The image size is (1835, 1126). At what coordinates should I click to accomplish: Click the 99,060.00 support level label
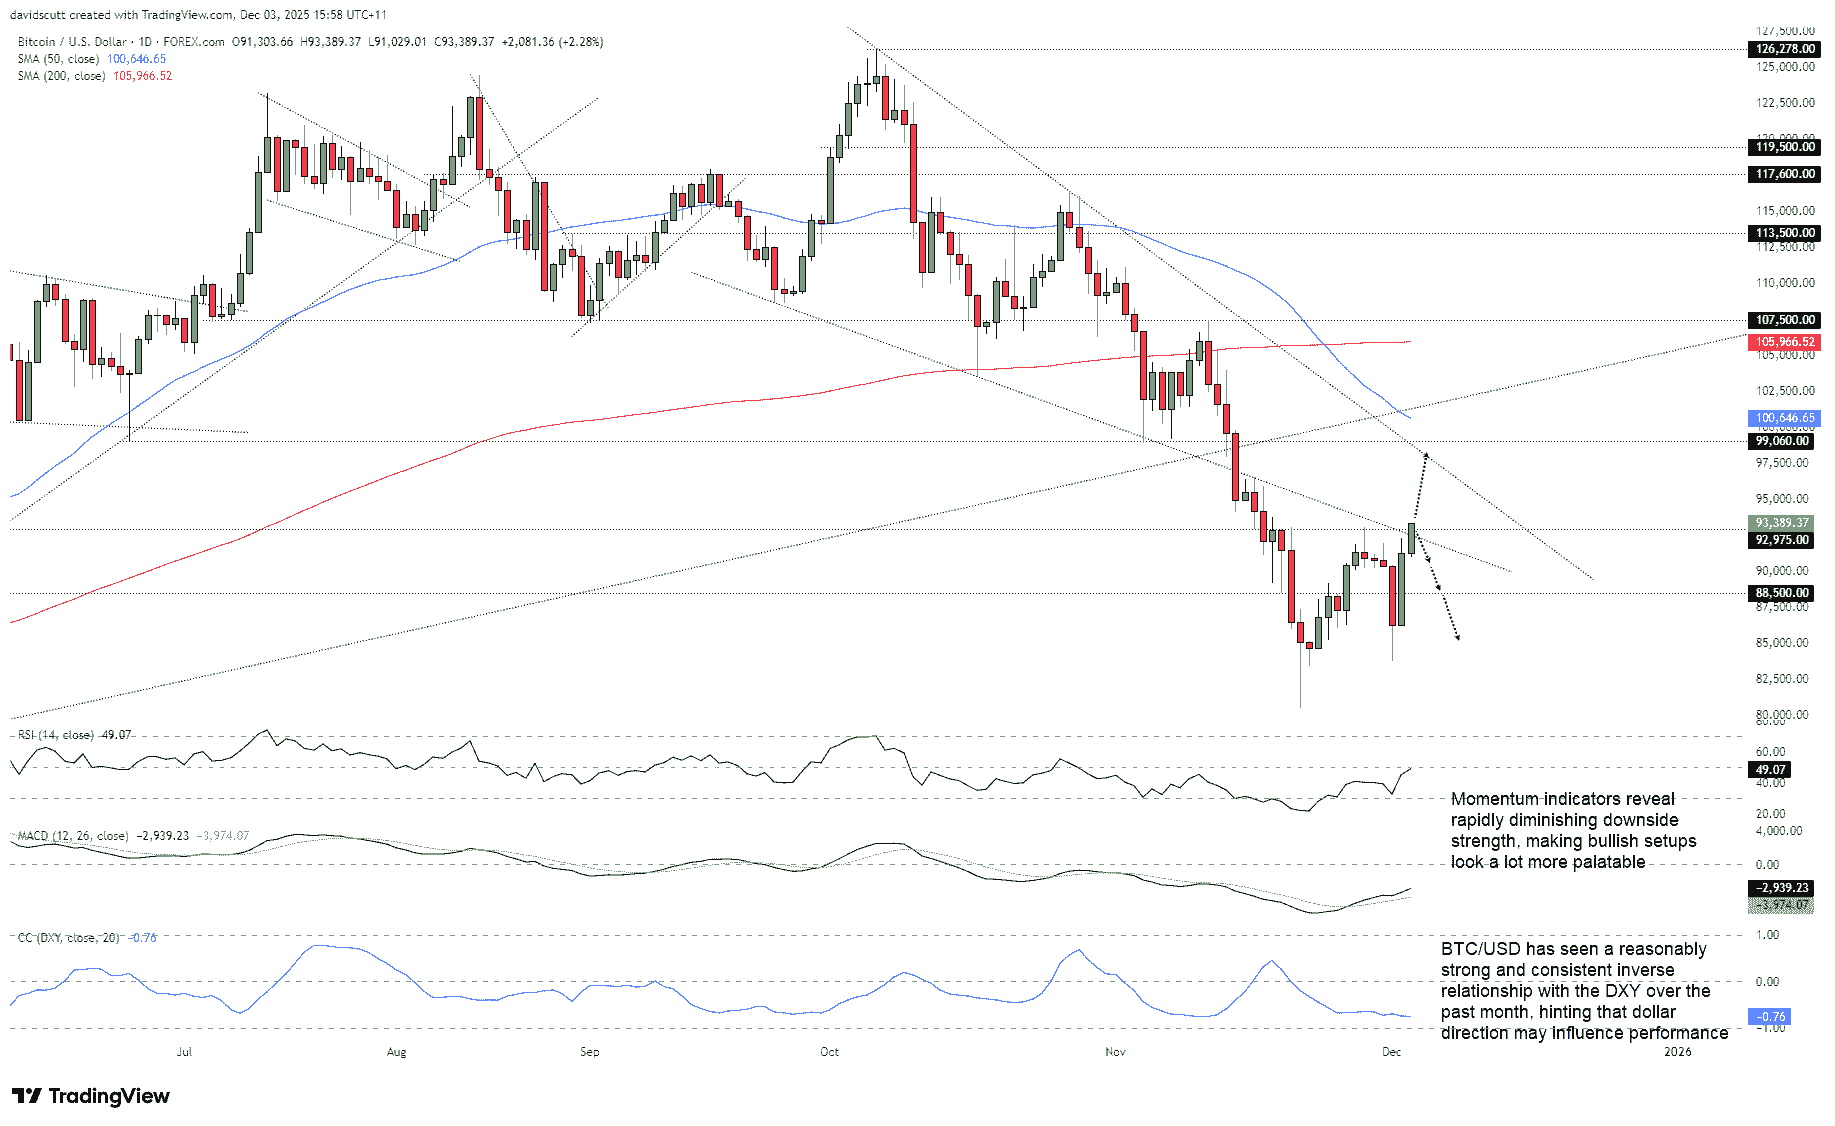point(1785,441)
